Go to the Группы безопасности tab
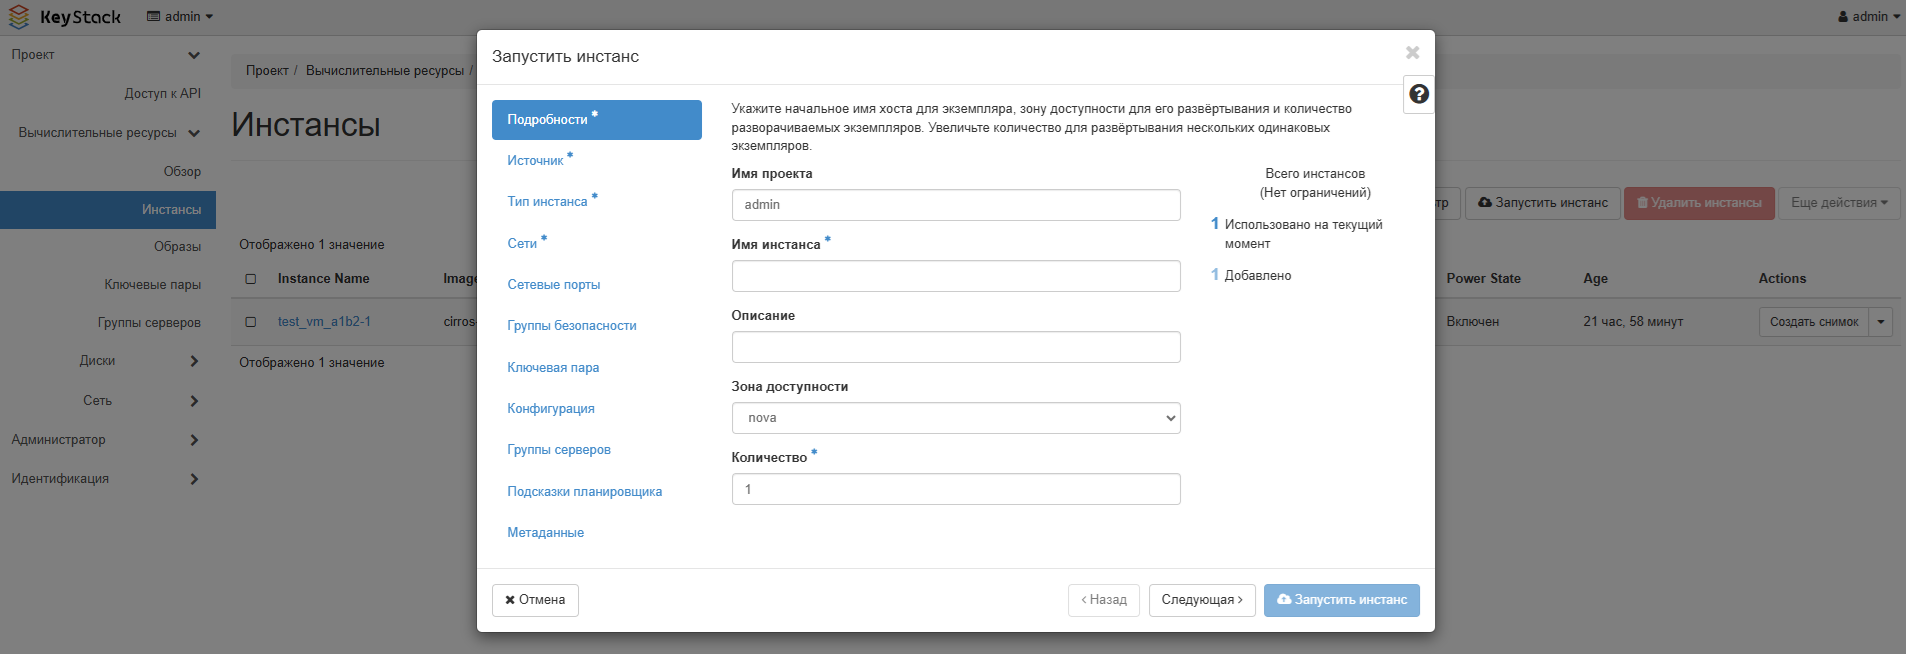Screen dimensions: 1906x654 (x=571, y=326)
